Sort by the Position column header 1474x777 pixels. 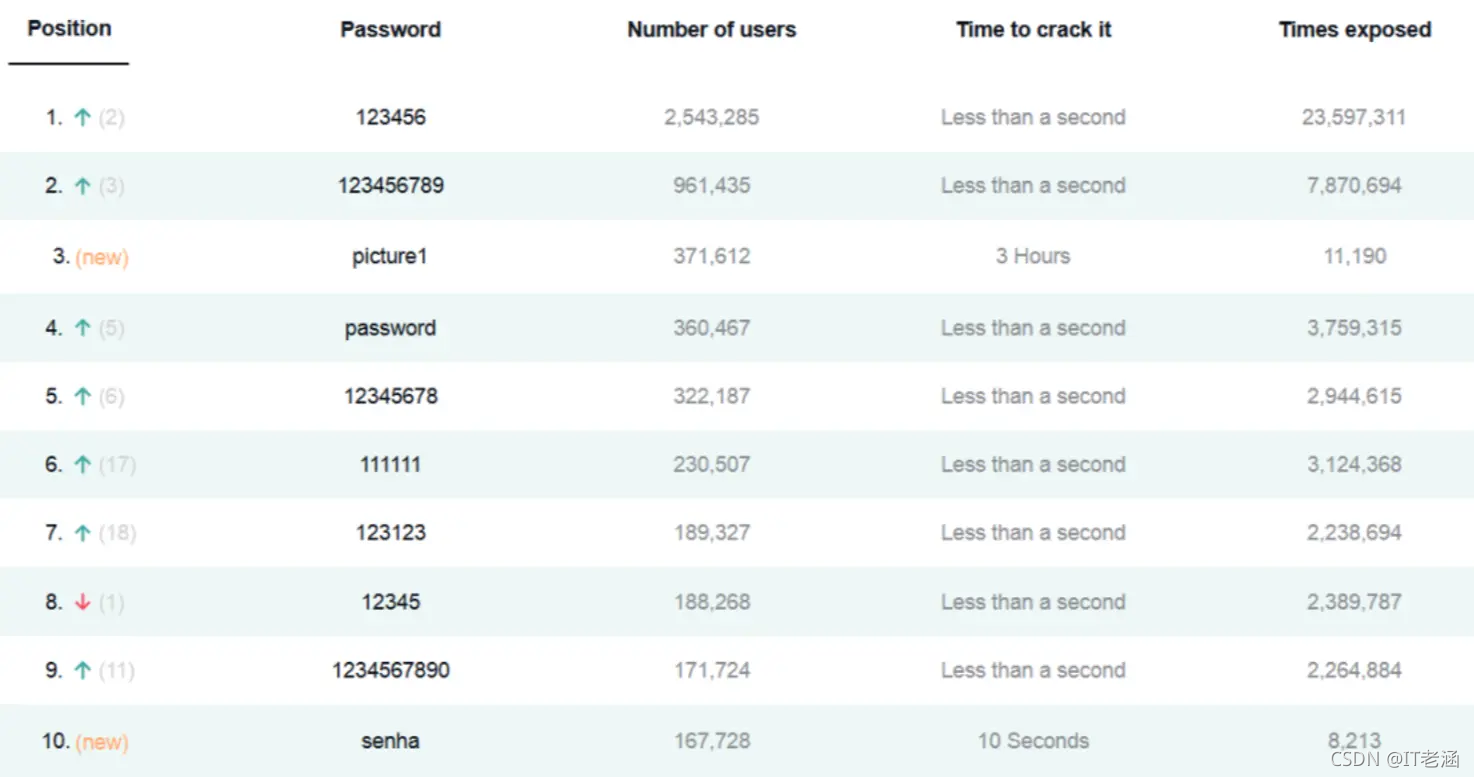69,28
